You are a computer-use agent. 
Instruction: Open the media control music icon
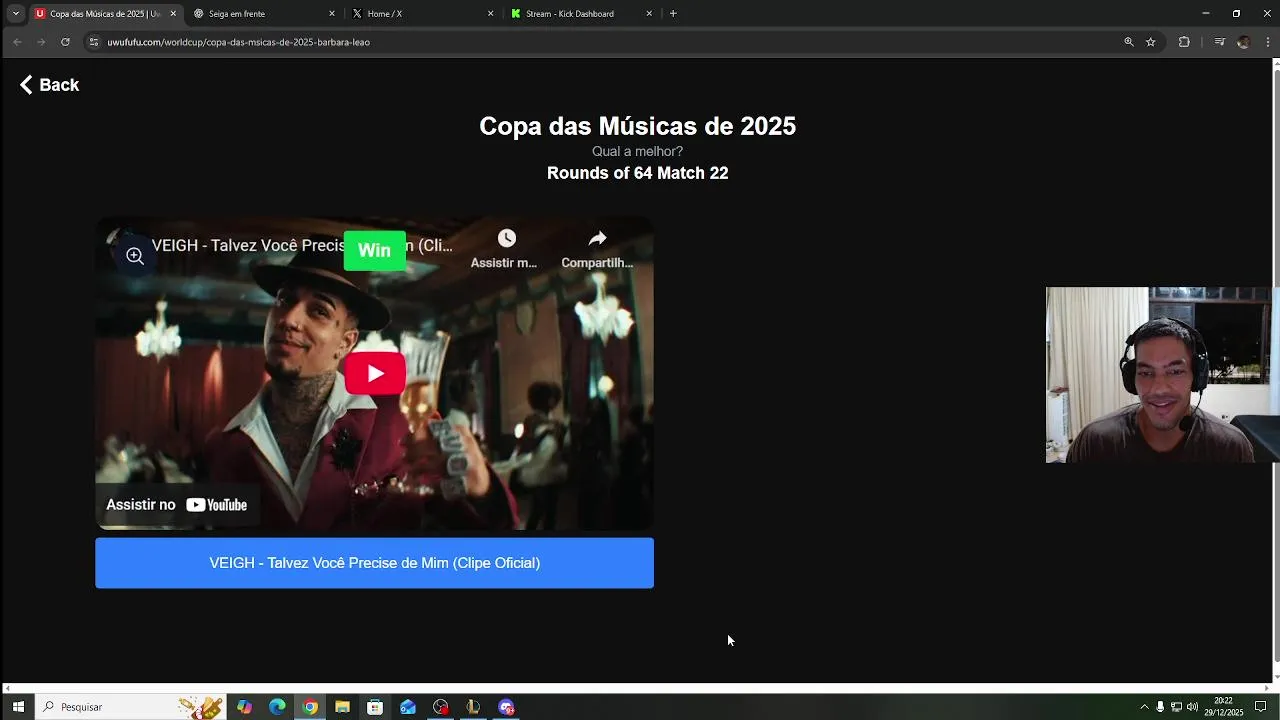pyautogui.click(x=1219, y=42)
